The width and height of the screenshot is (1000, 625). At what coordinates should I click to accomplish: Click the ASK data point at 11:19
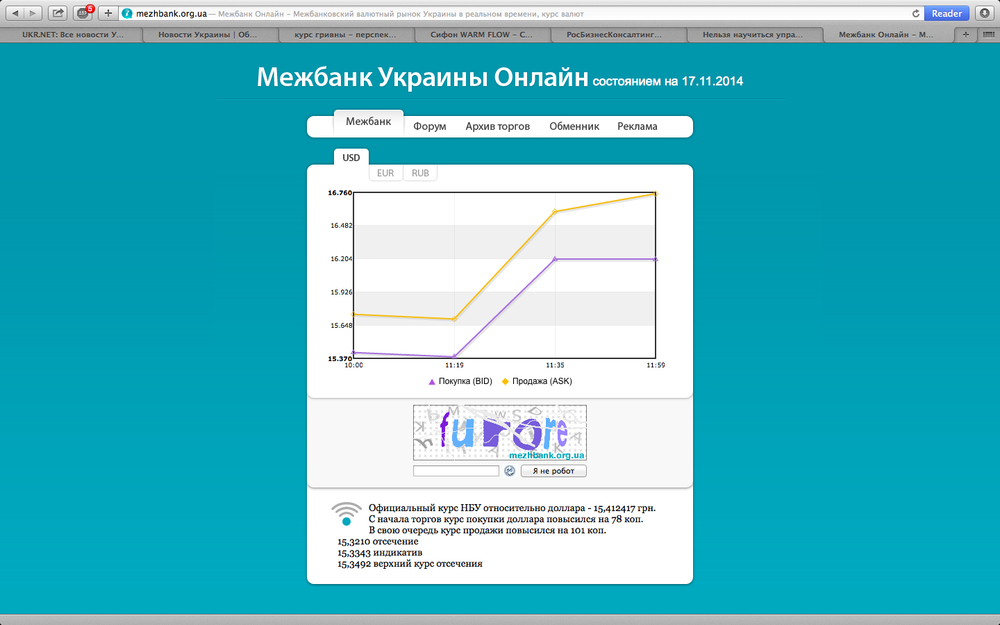point(454,319)
